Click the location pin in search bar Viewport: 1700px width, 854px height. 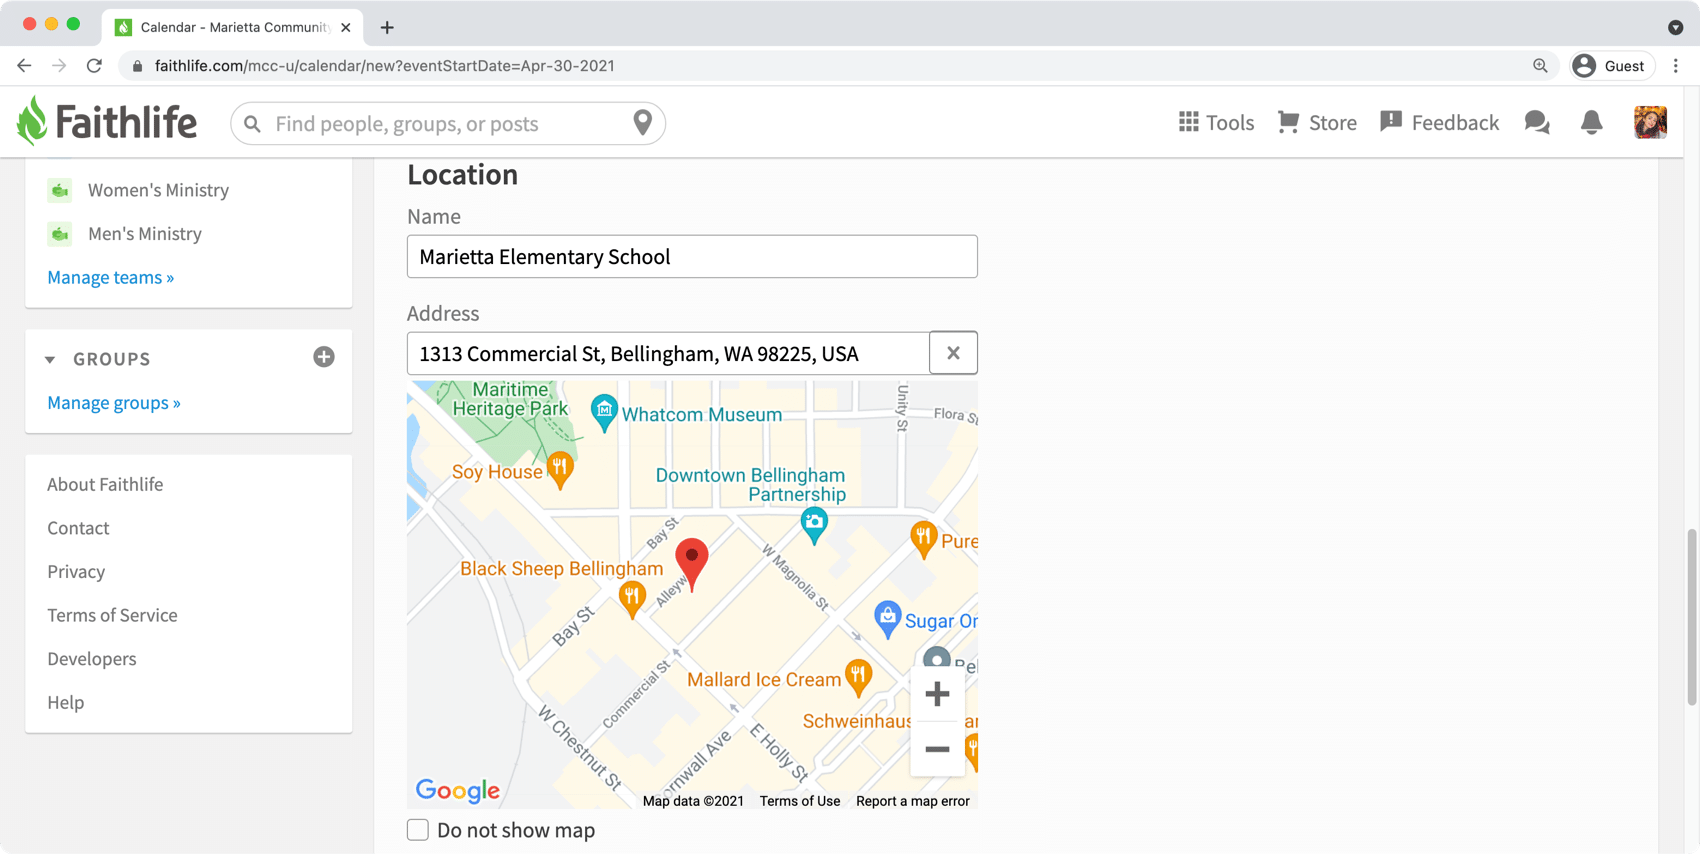643,122
